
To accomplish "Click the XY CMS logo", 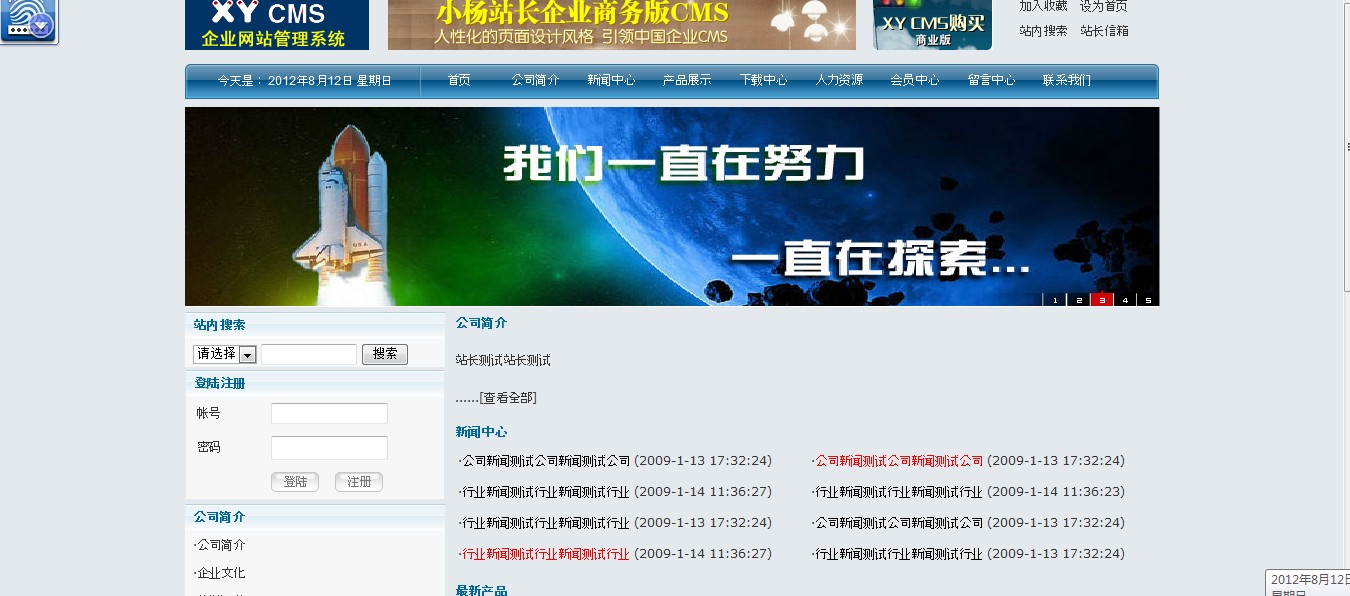I will 277,24.
